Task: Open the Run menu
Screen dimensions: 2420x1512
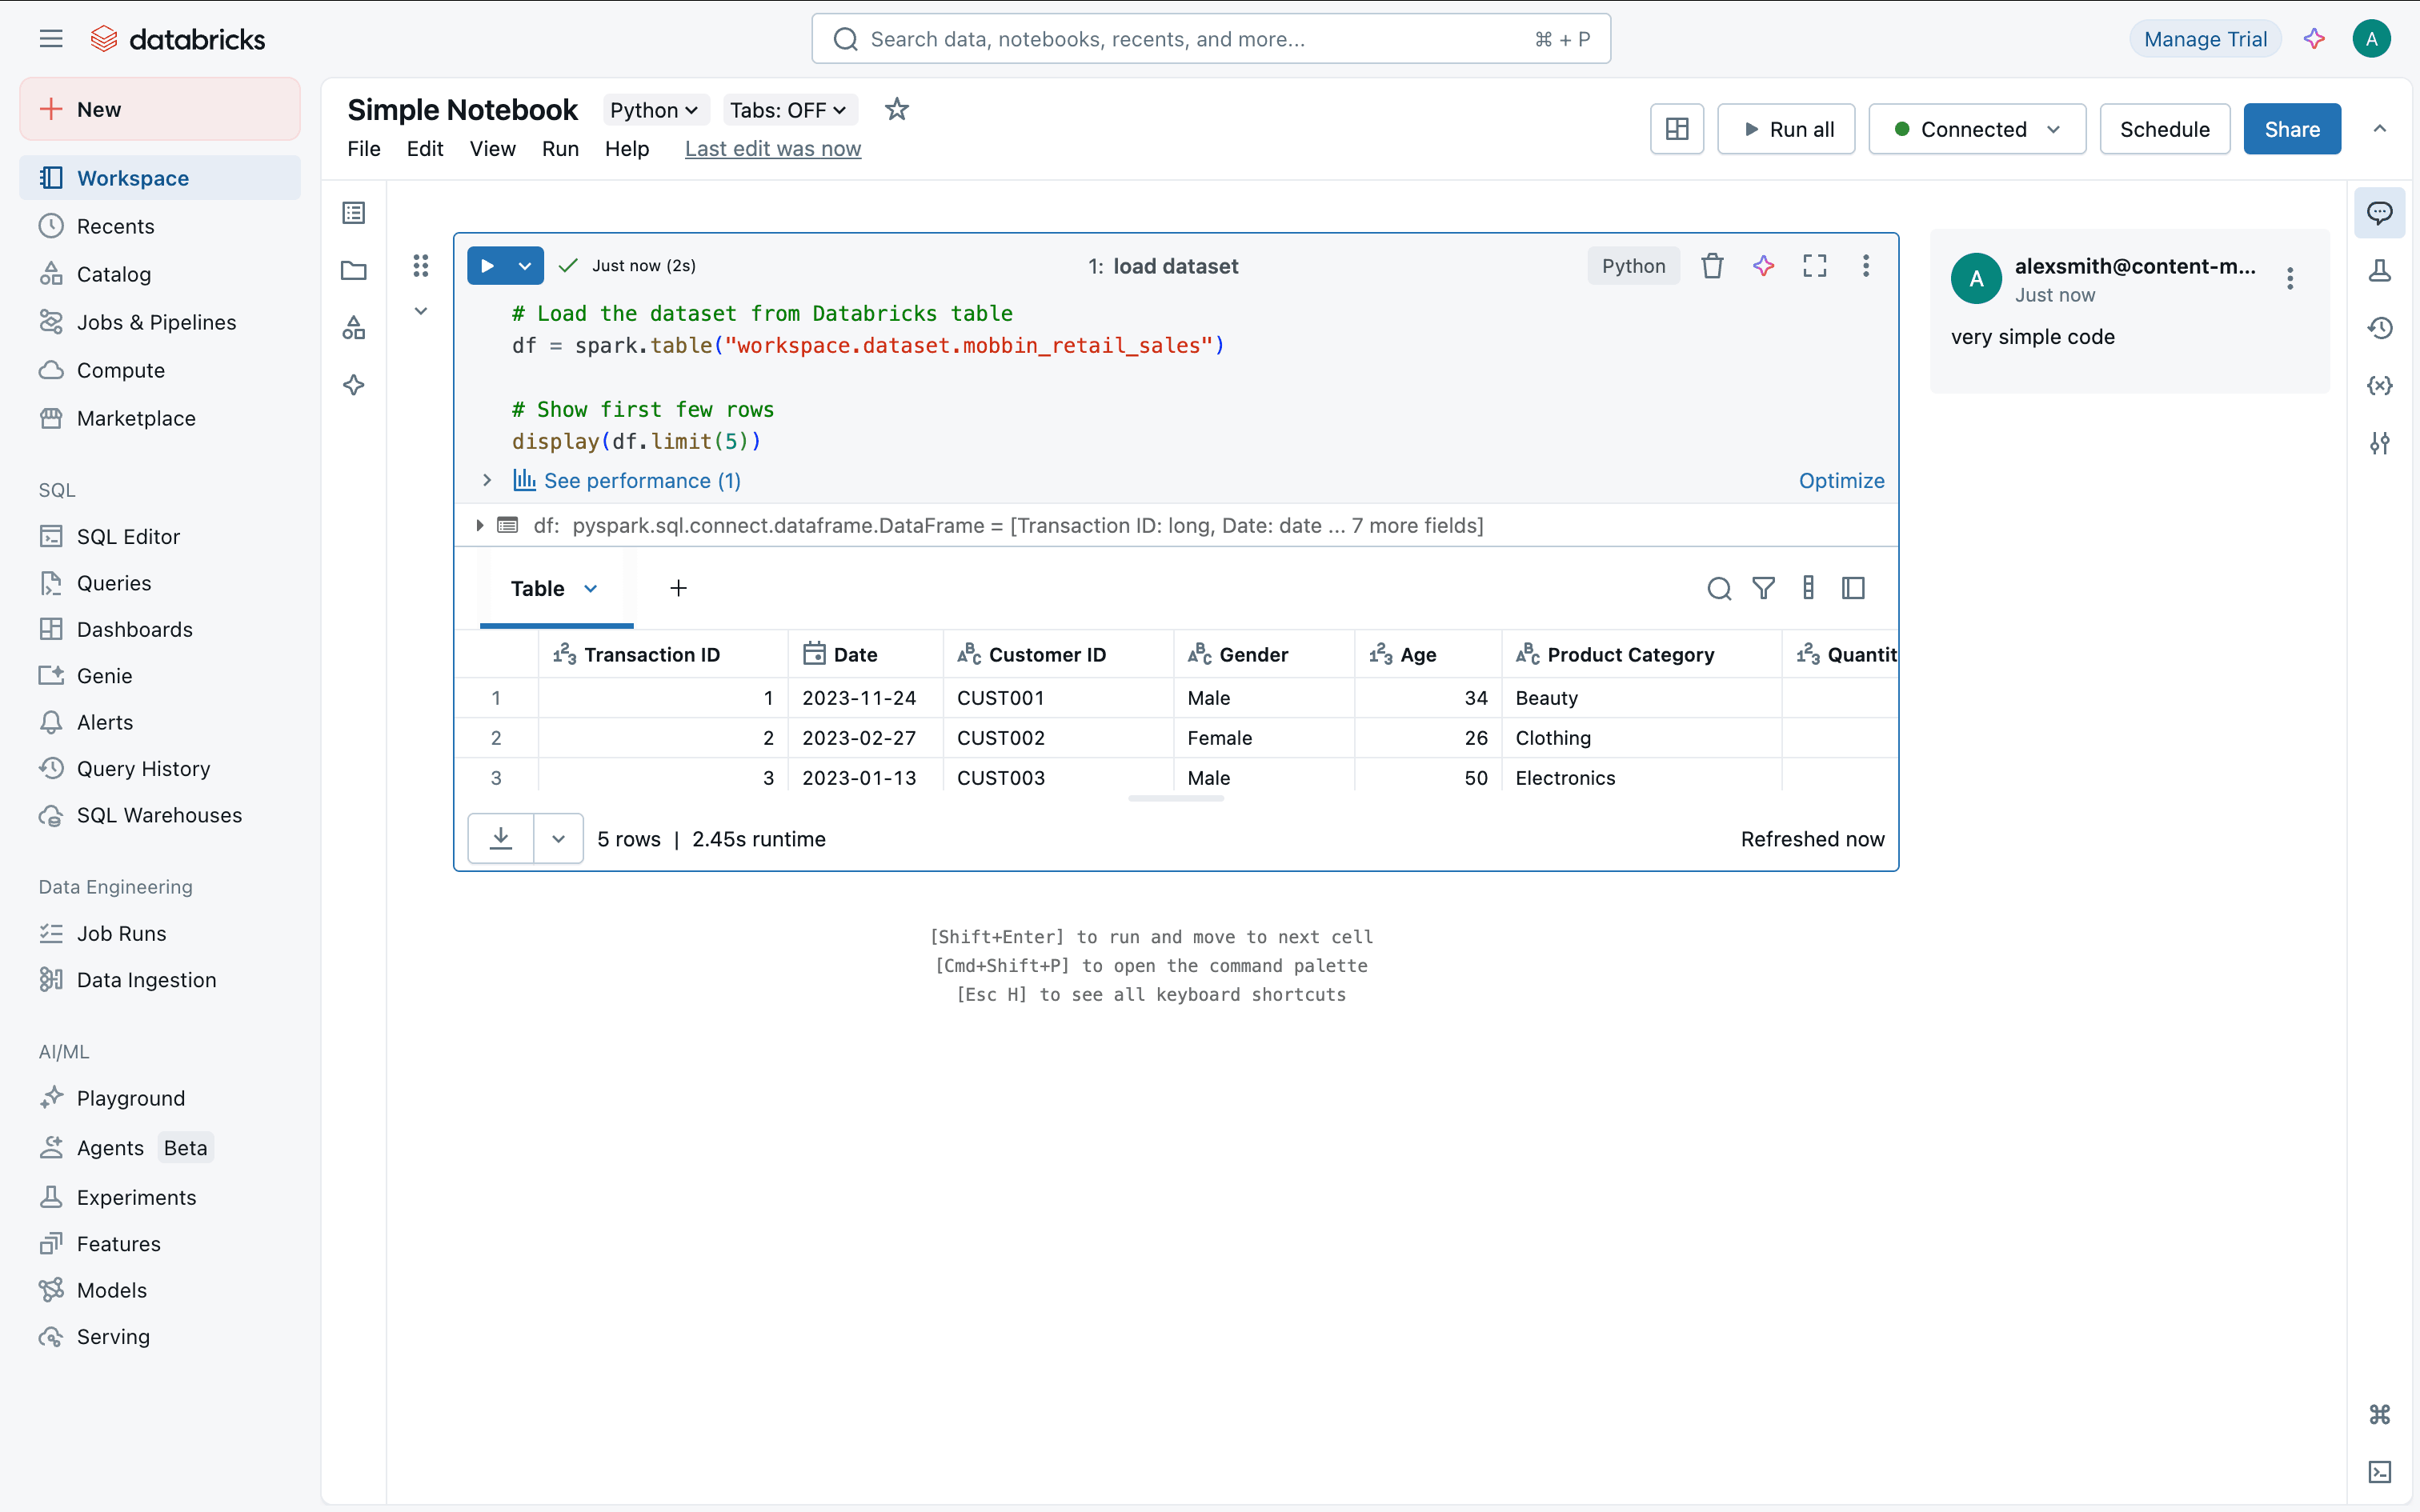Action: (560, 149)
